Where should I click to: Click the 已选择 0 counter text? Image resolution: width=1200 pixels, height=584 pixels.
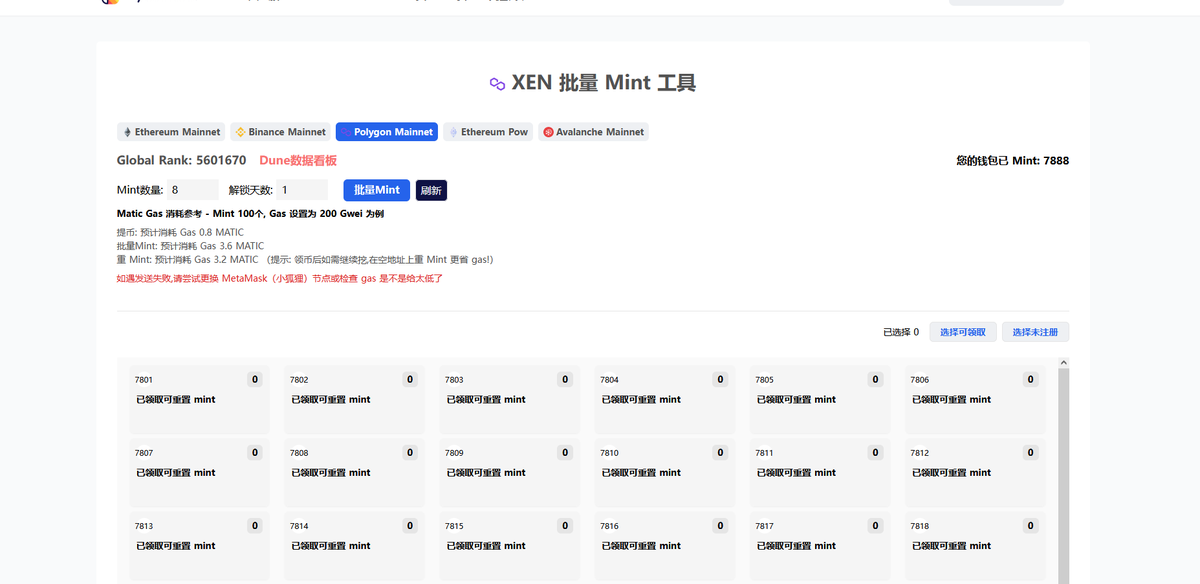pyautogui.click(x=901, y=332)
